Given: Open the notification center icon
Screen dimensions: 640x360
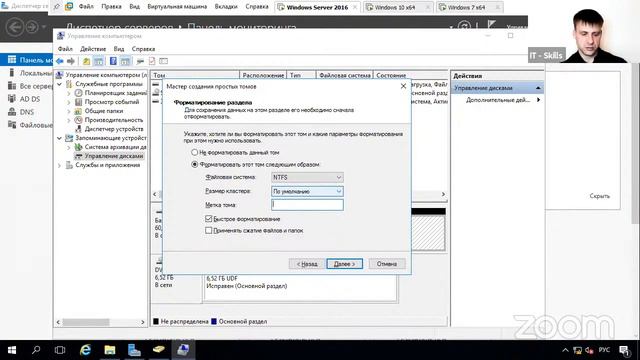Looking at the screenshot, I should (x=624, y=350).
